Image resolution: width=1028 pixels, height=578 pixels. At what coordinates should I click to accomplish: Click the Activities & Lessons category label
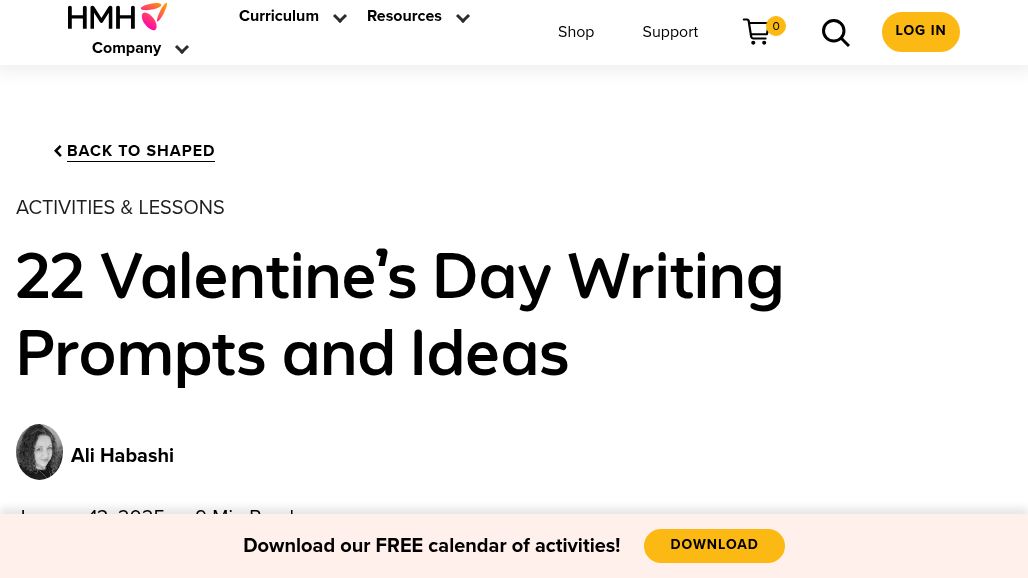pos(120,208)
